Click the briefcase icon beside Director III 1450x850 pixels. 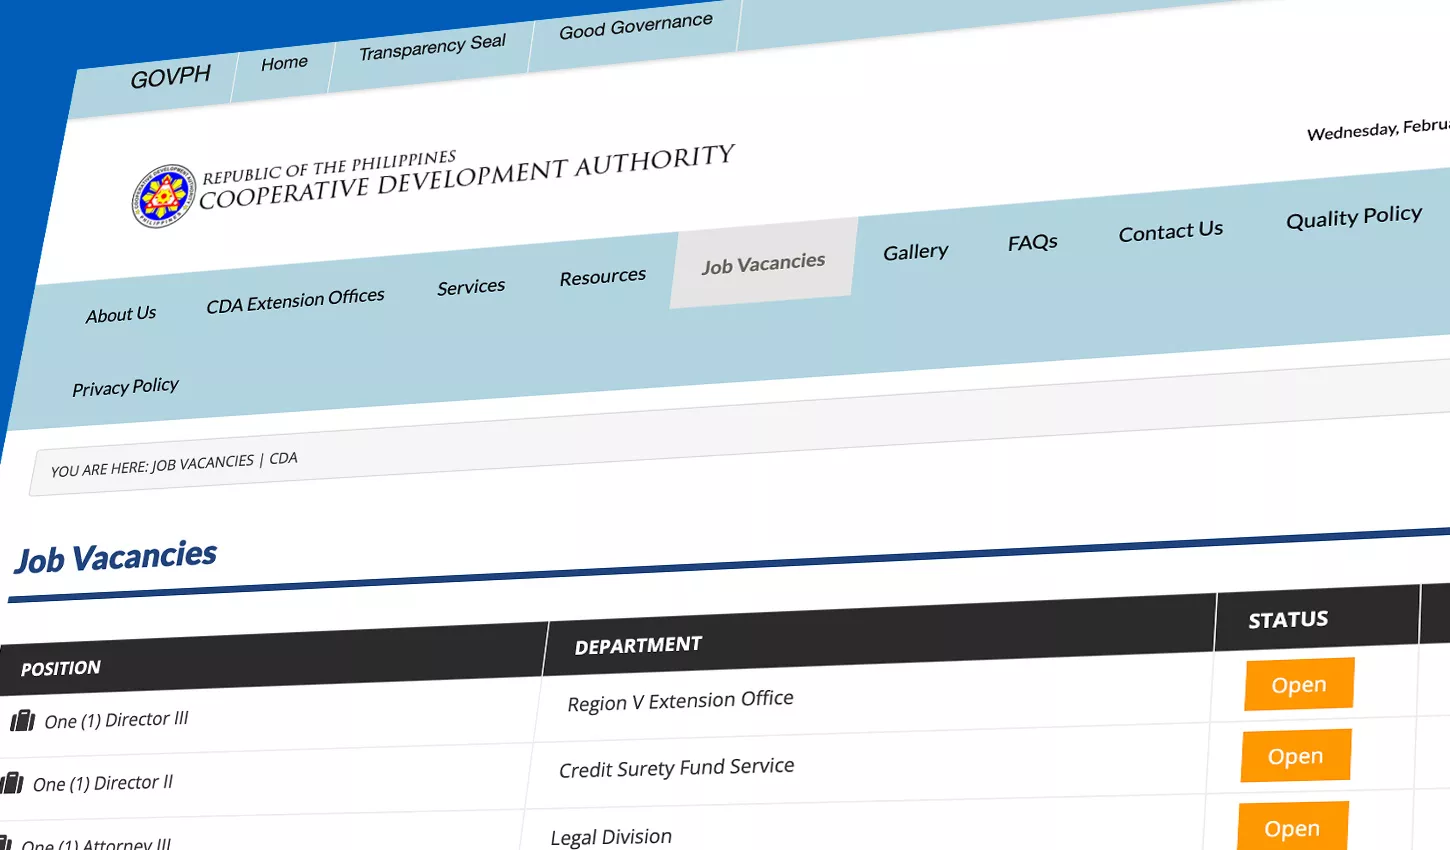click(x=22, y=717)
